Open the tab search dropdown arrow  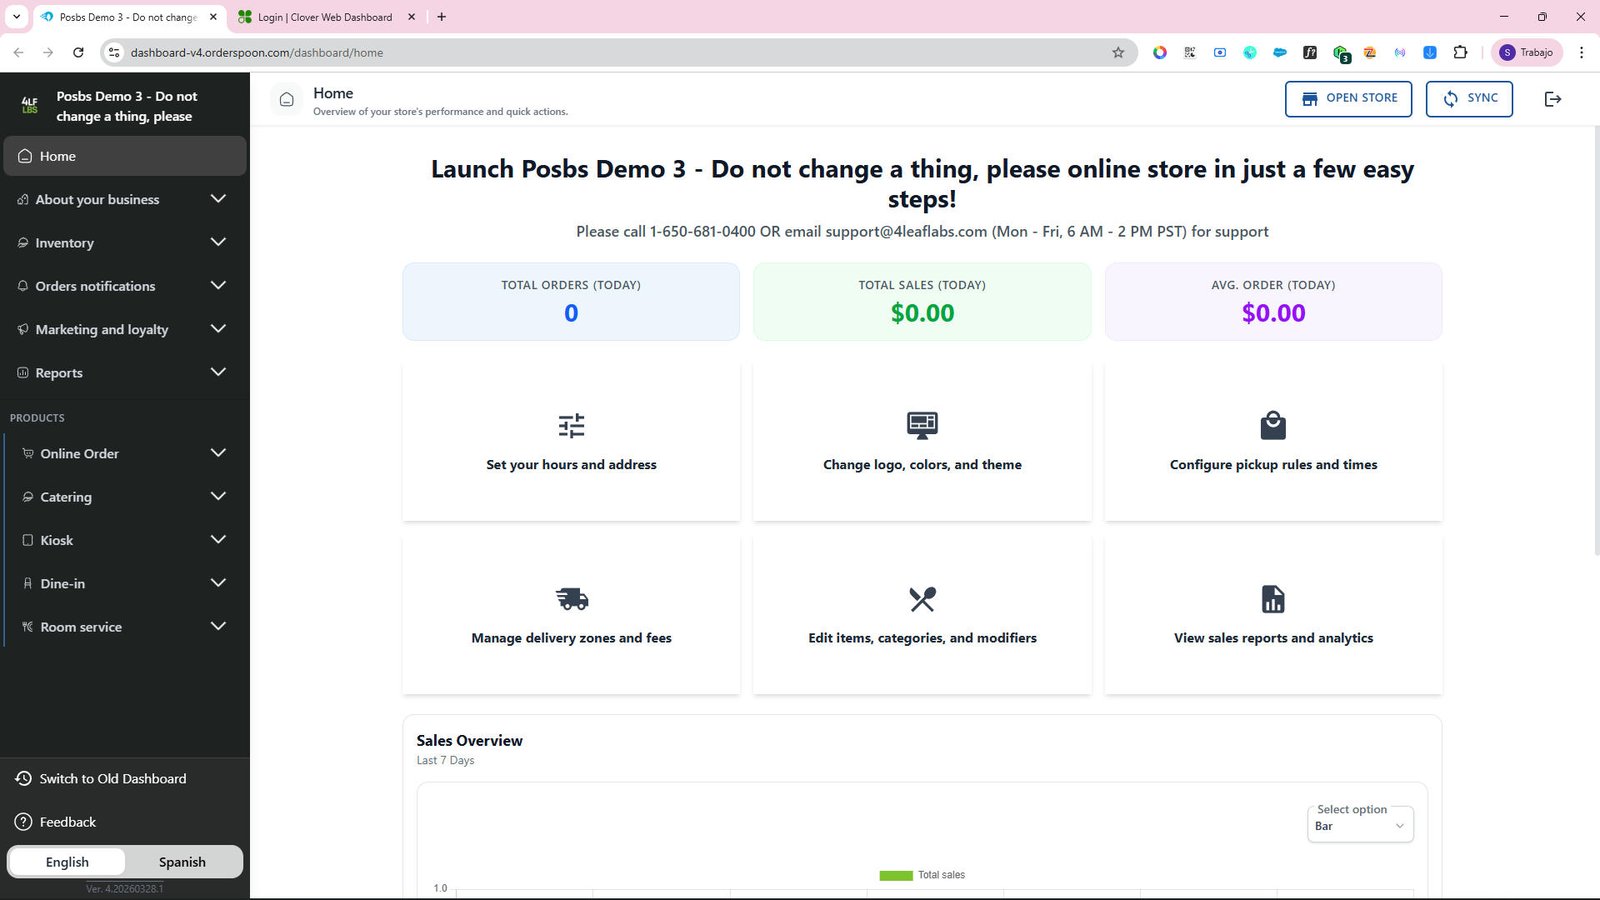(16, 17)
